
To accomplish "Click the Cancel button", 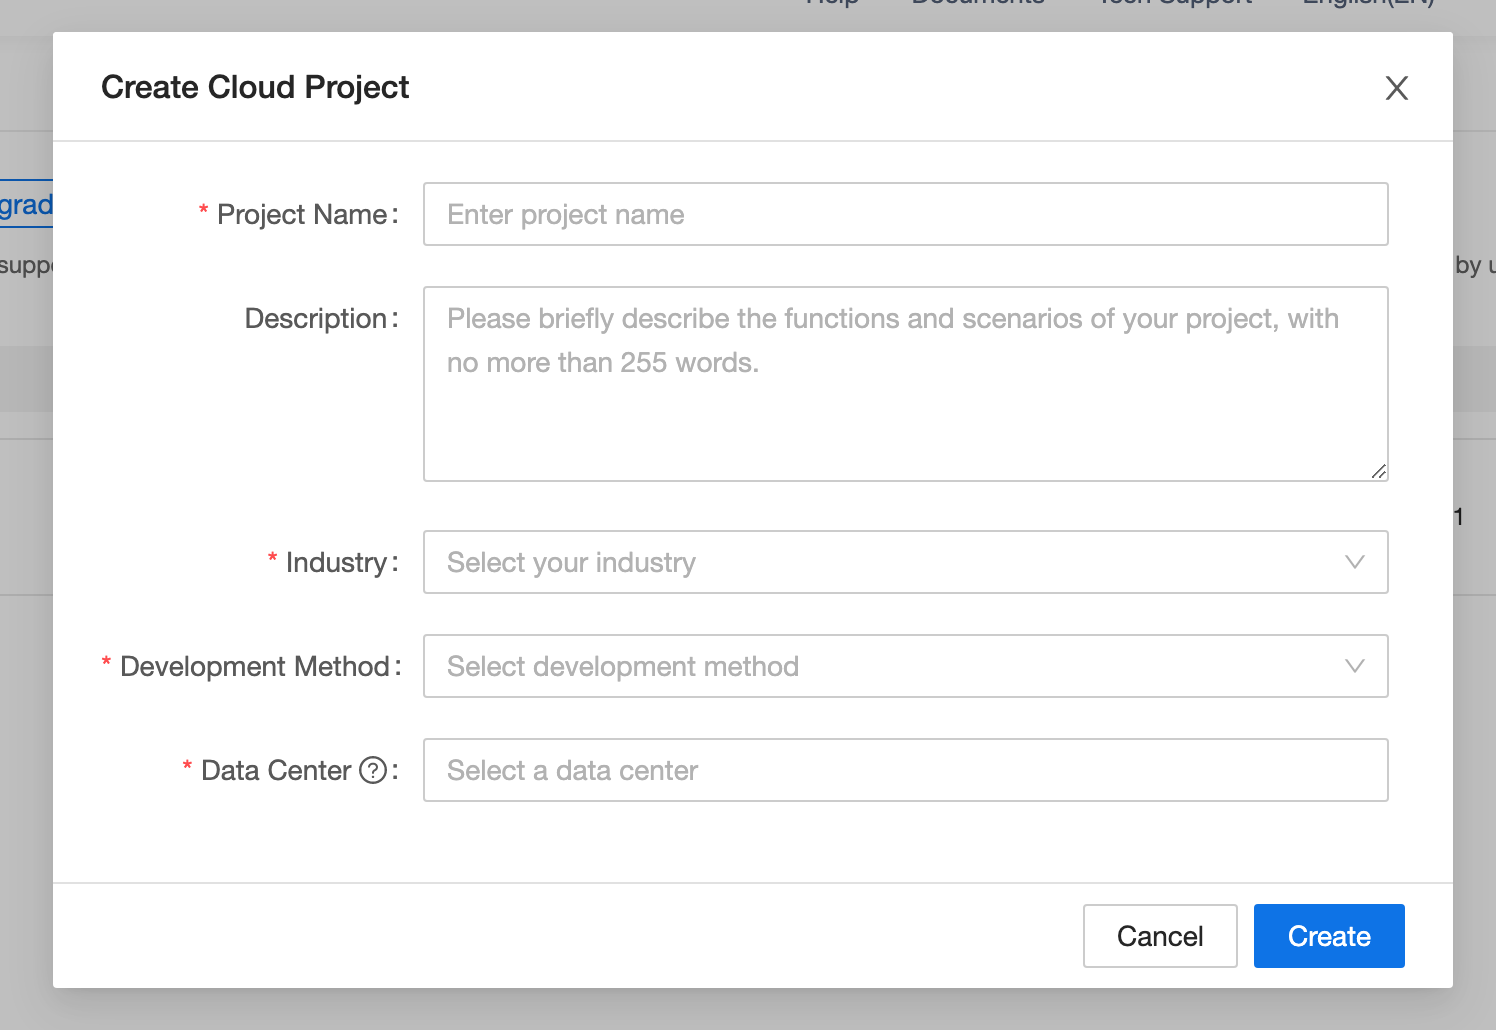I will [1160, 936].
